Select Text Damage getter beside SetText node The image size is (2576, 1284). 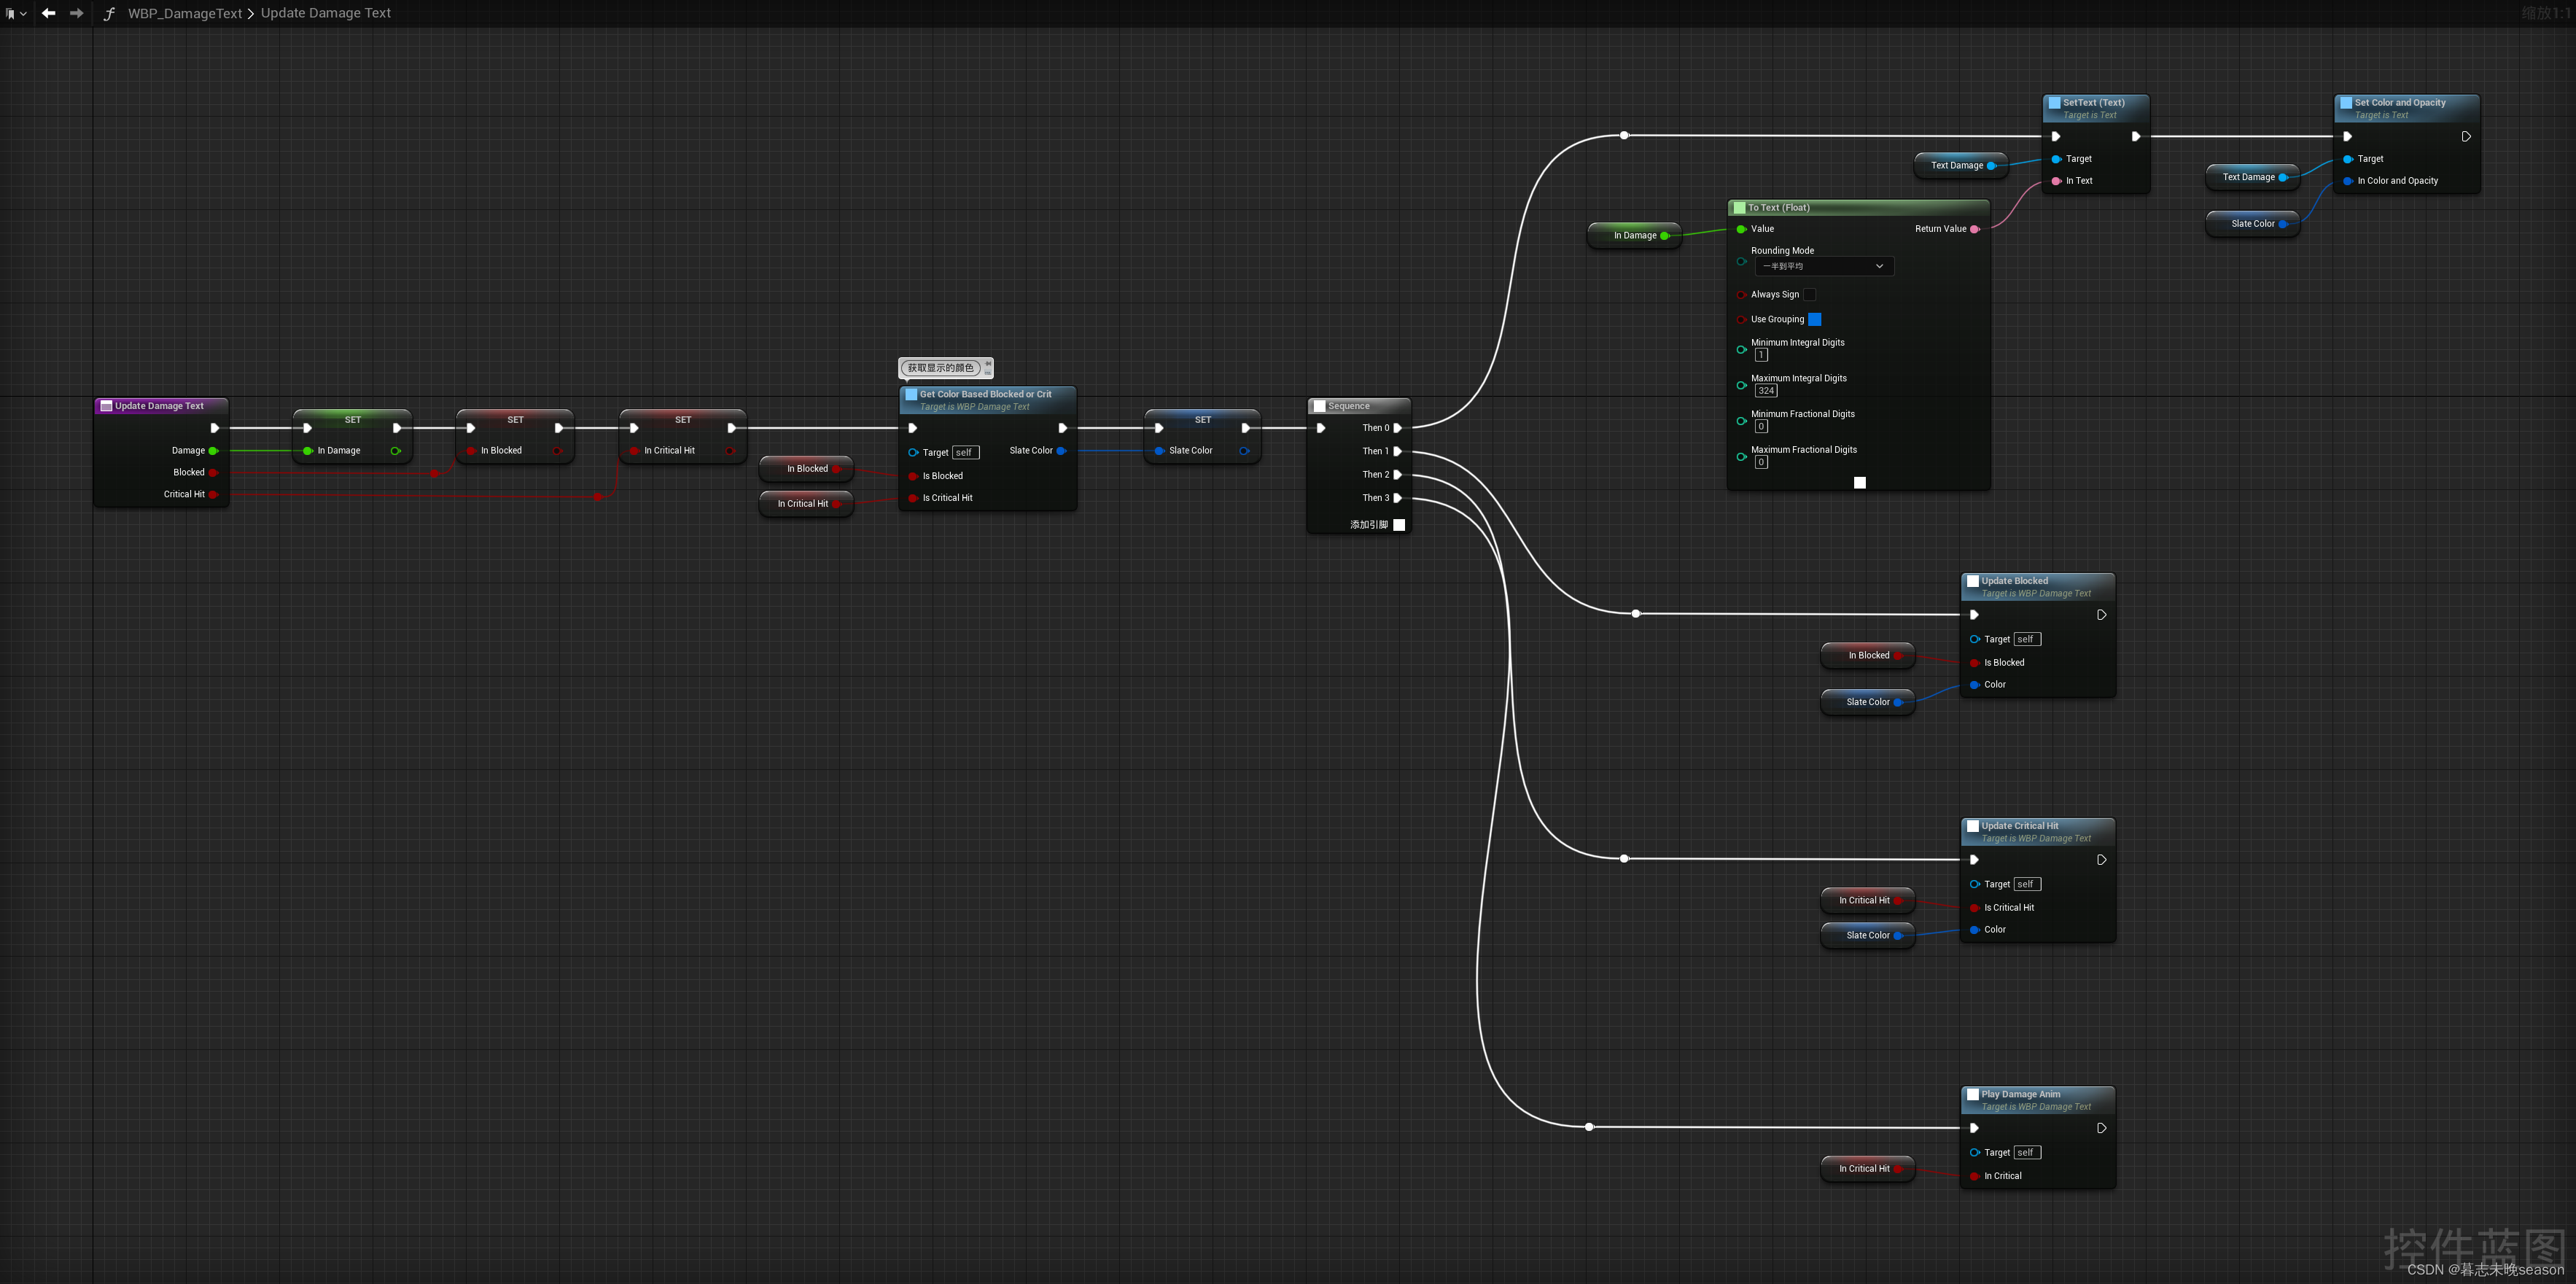click(x=1961, y=166)
